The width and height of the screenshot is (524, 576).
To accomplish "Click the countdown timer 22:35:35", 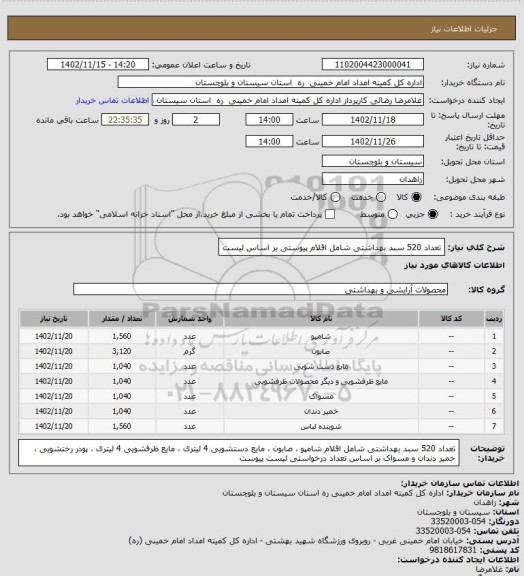I will click(x=125, y=120).
